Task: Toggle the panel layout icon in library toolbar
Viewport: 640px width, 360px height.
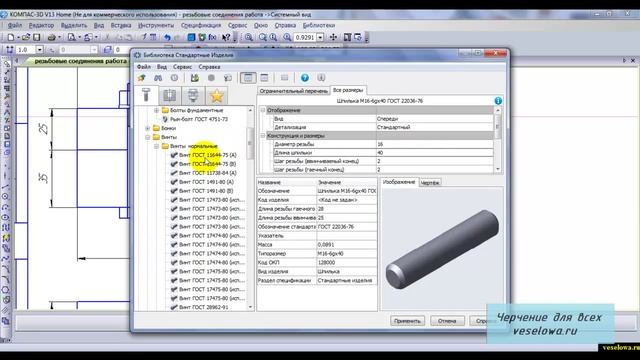Action: coord(248,78)
